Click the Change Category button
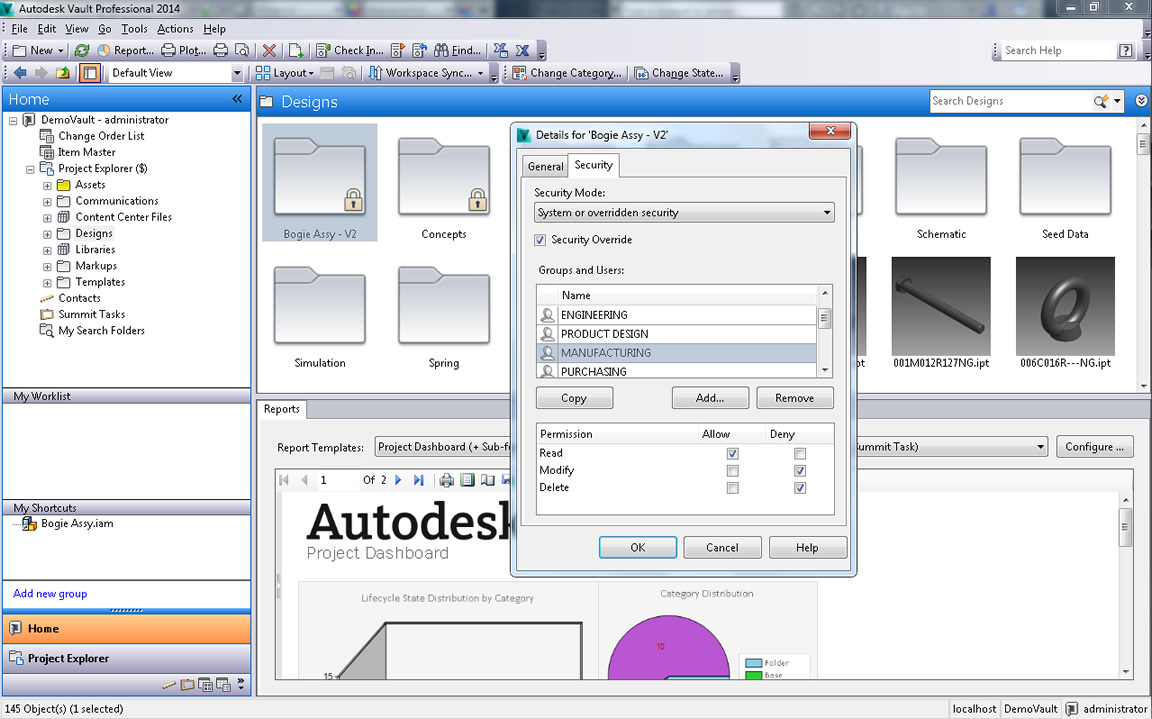 [x=567, y=73]
